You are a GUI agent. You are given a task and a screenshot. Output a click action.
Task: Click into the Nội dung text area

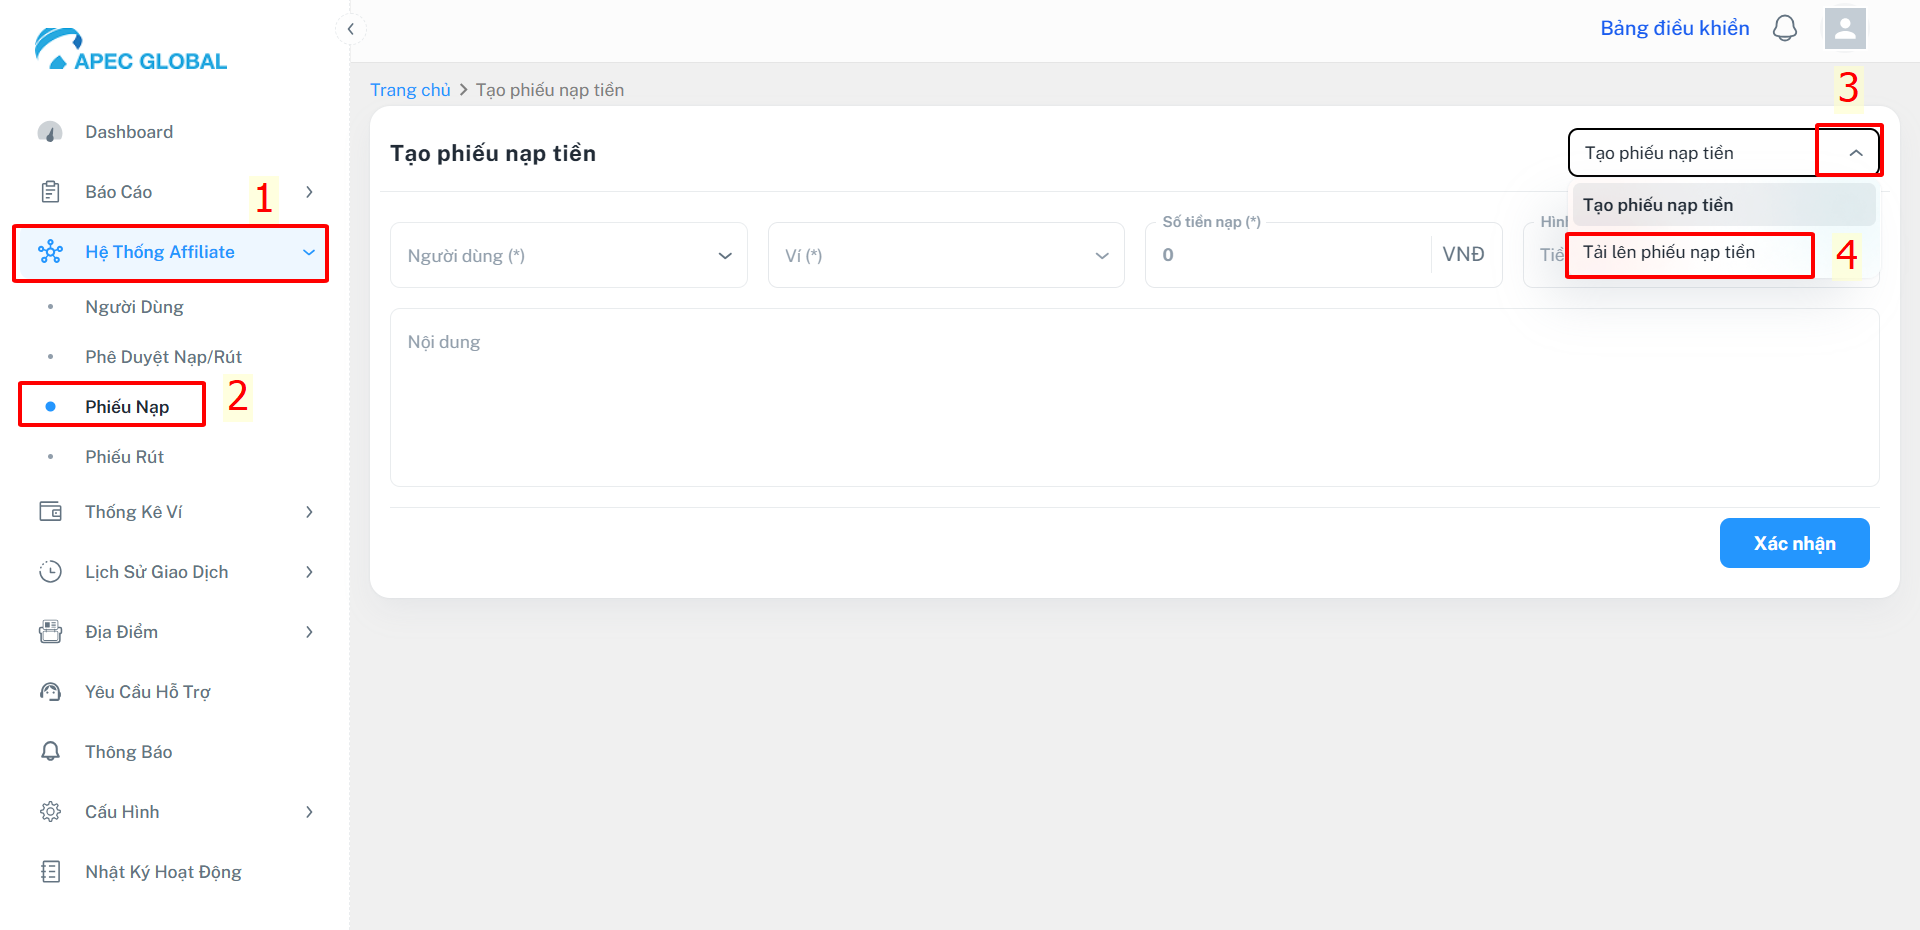click(1134, 397)
